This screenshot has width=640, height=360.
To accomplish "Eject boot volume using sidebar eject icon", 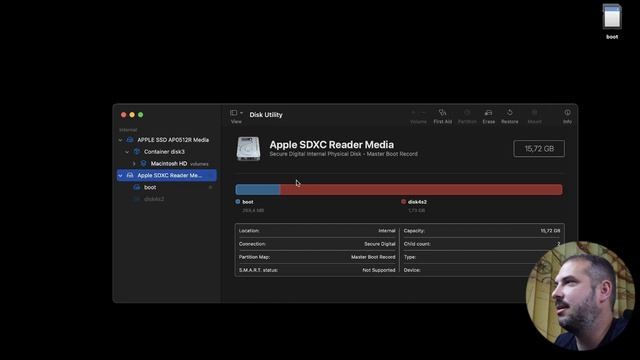I will [x=210, y=187].
